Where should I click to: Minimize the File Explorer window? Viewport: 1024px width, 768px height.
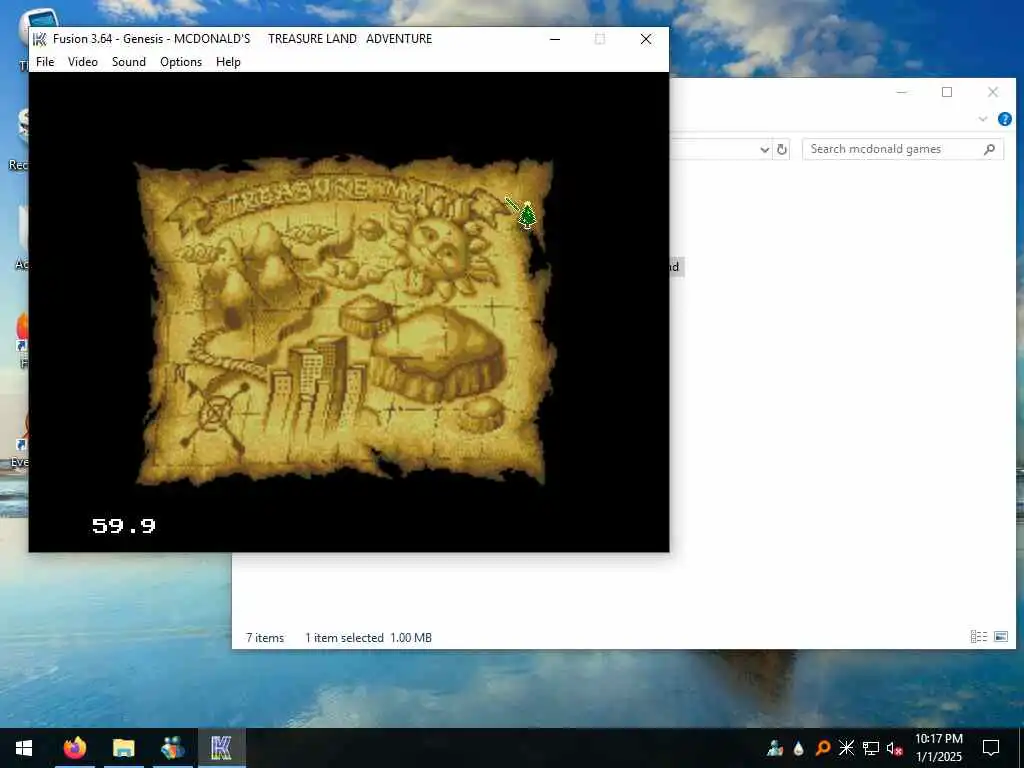pyautogui.click(x=902, y=93)
